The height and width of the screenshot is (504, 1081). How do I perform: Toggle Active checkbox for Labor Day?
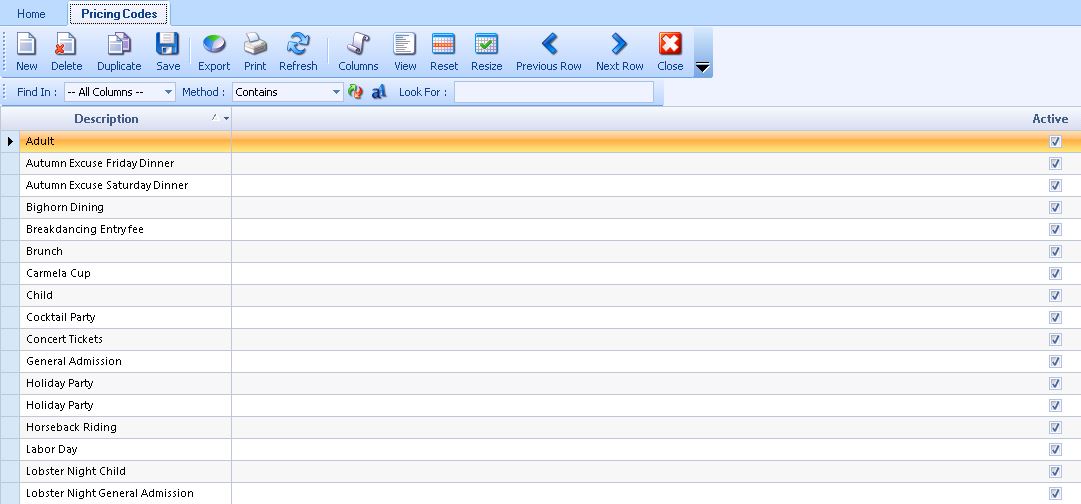1055,450
